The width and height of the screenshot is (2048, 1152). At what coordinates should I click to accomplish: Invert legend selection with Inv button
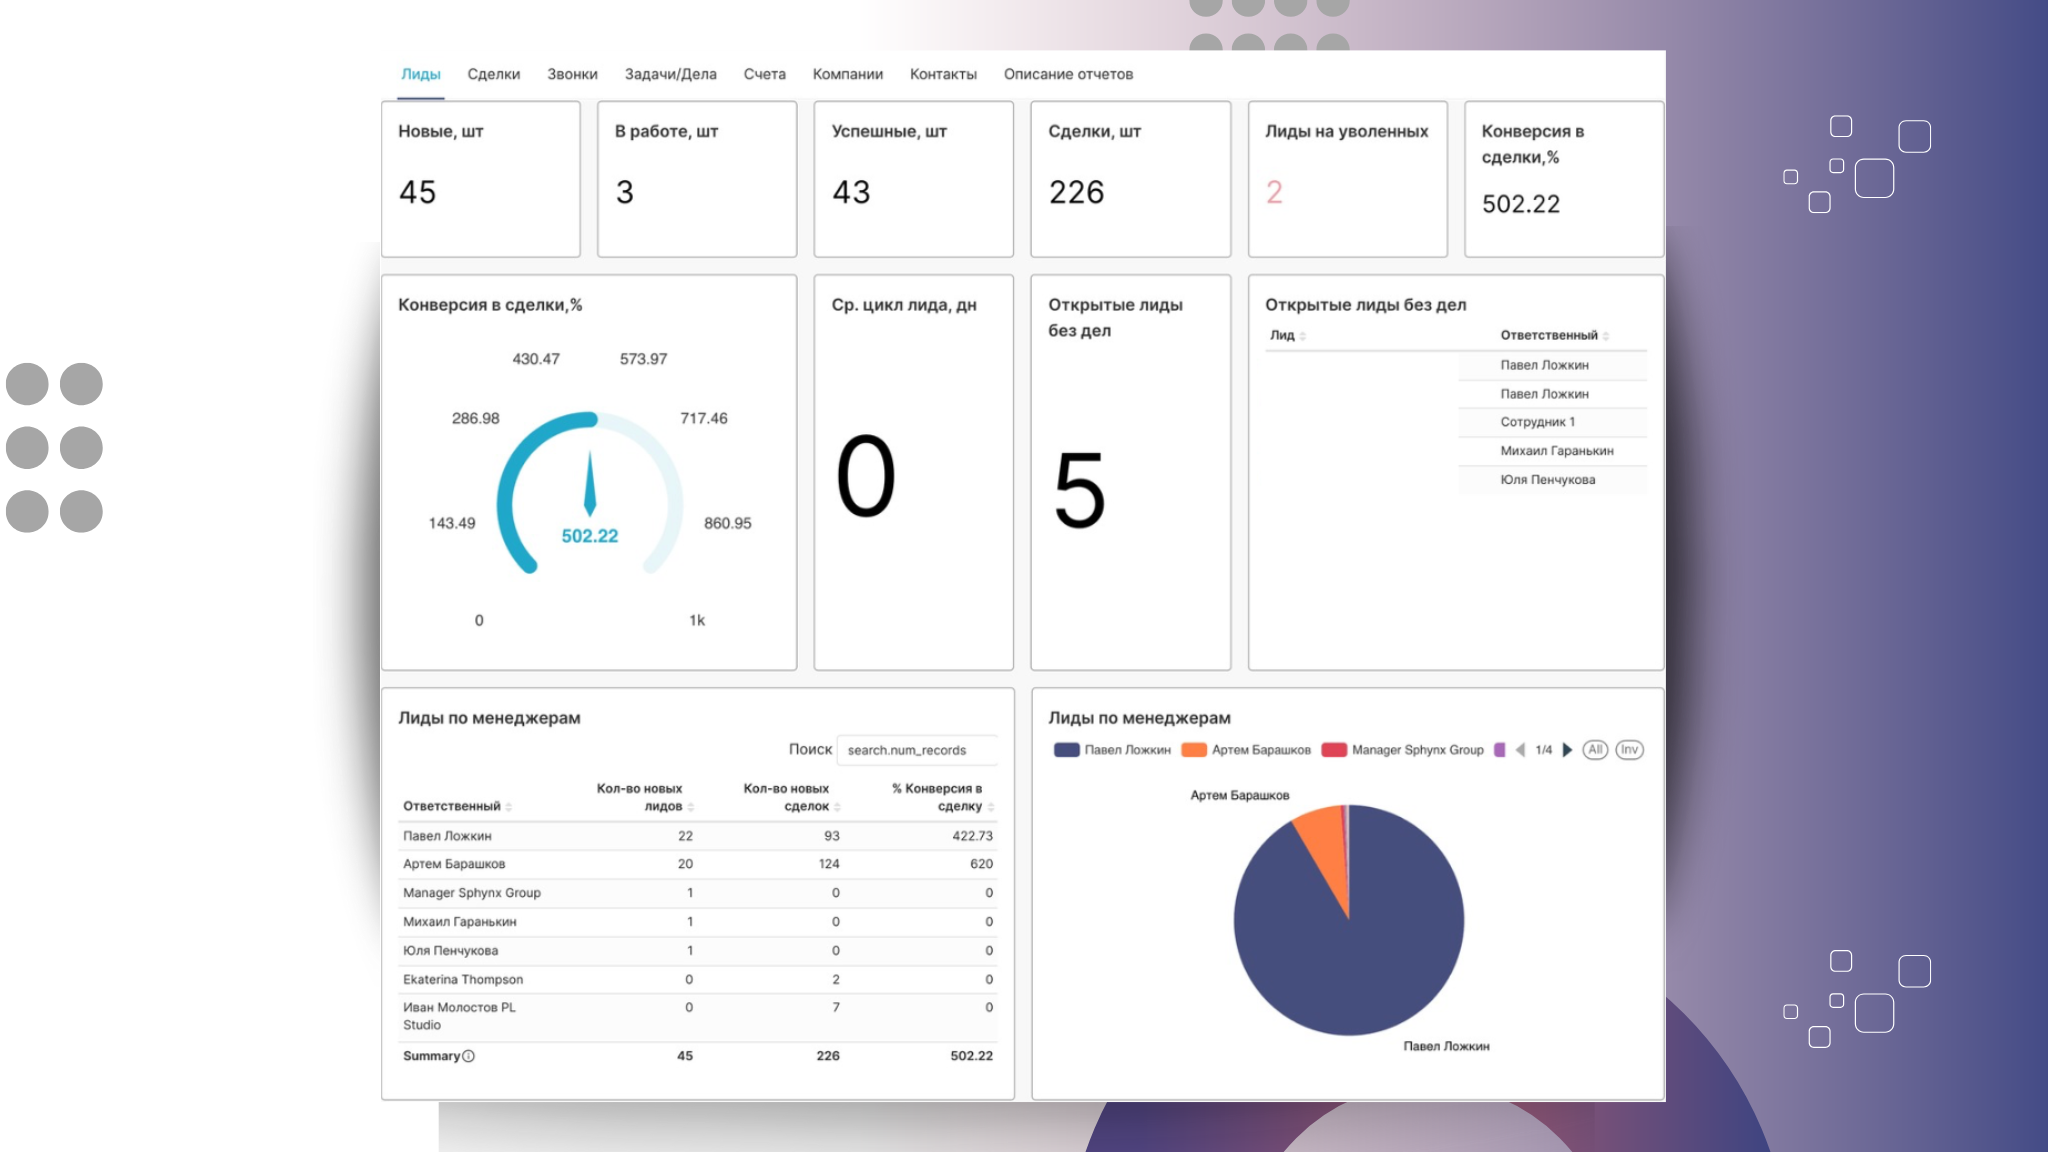(x=1629, y=750)
